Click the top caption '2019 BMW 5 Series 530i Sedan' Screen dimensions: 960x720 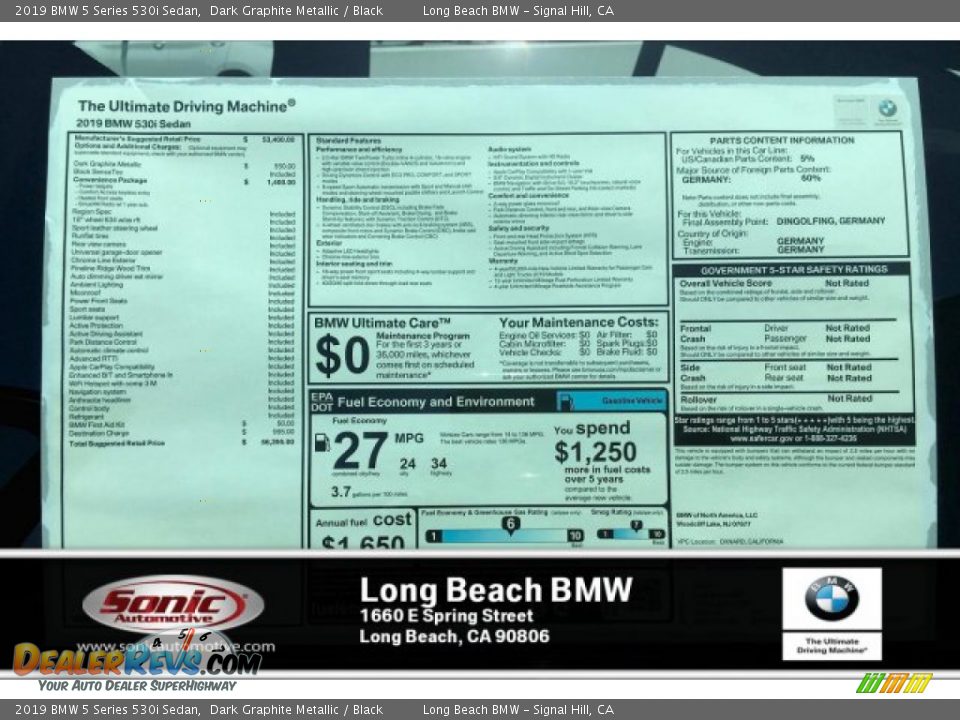tap(107, 10)
